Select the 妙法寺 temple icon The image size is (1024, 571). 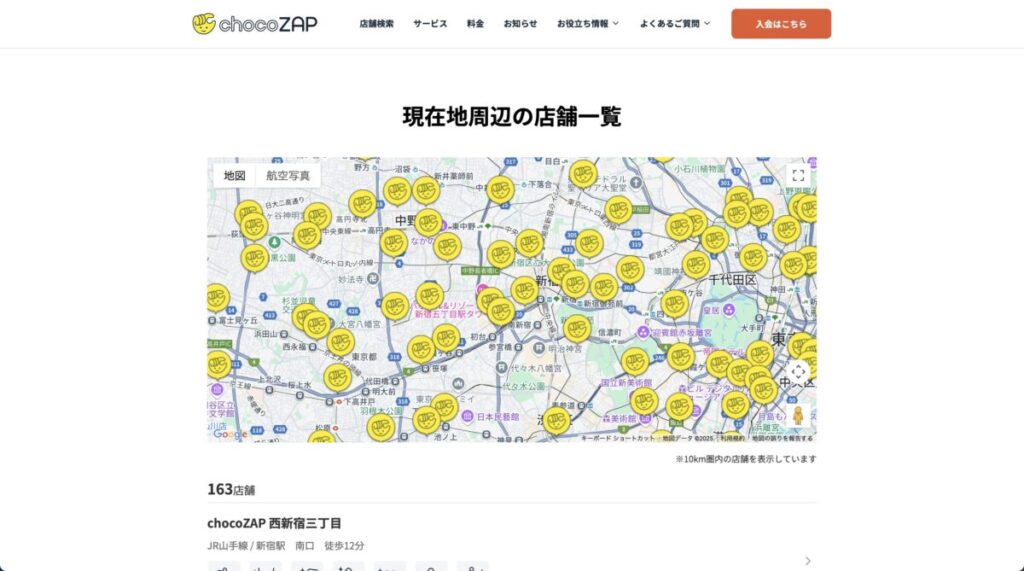[x=373, y=279]
